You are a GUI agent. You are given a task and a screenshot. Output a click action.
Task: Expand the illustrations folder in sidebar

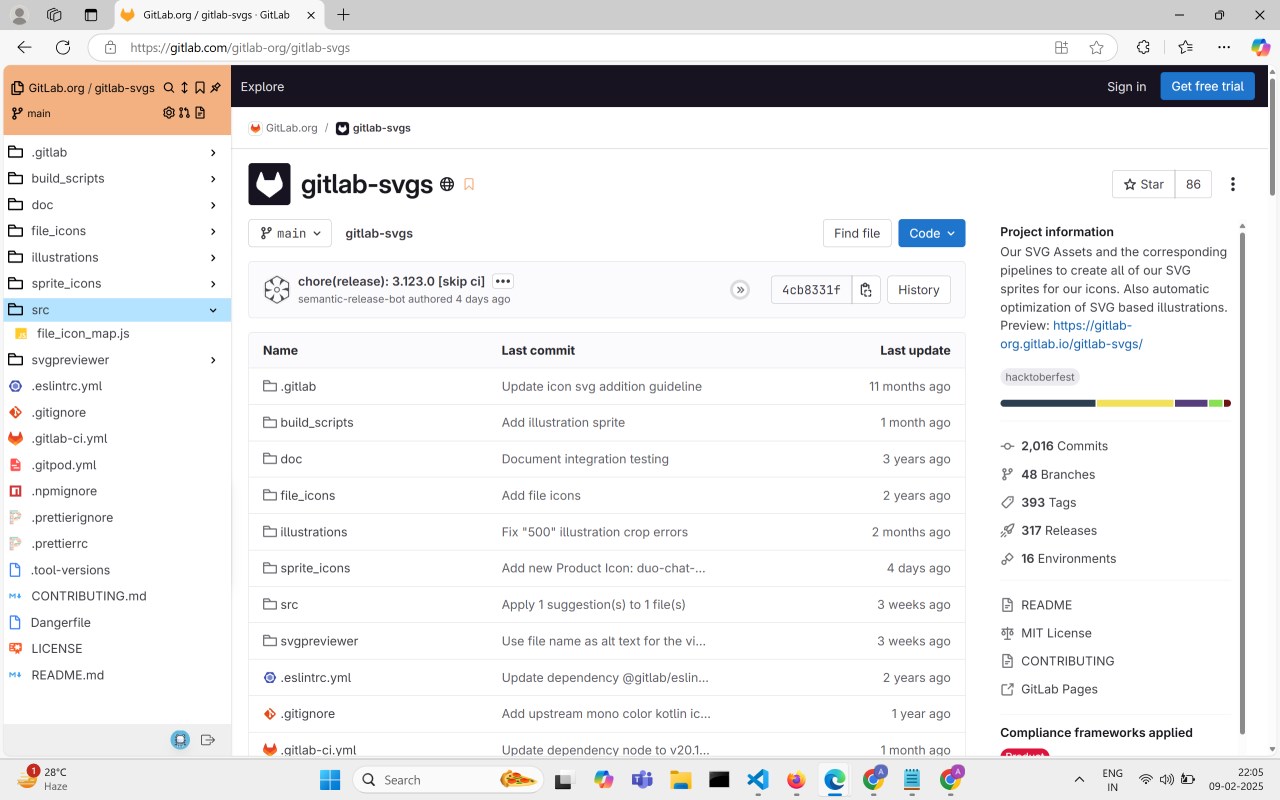pos(213,257)
